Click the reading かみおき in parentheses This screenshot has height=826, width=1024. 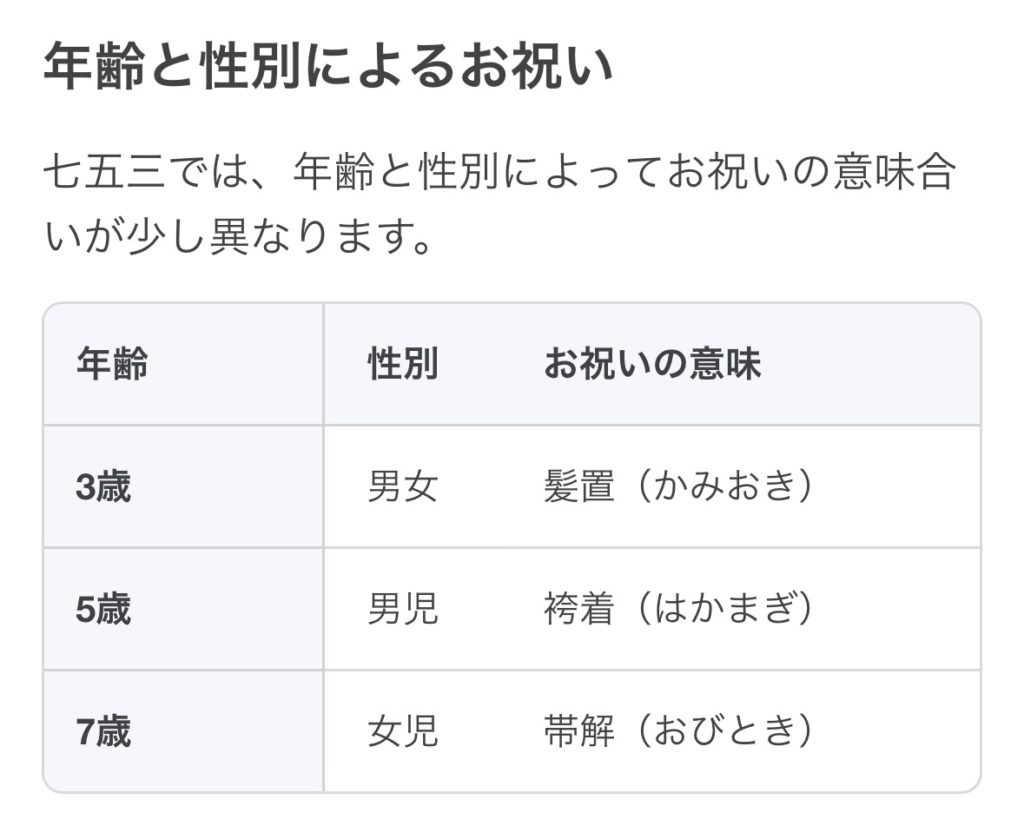[x=726, y=487]
